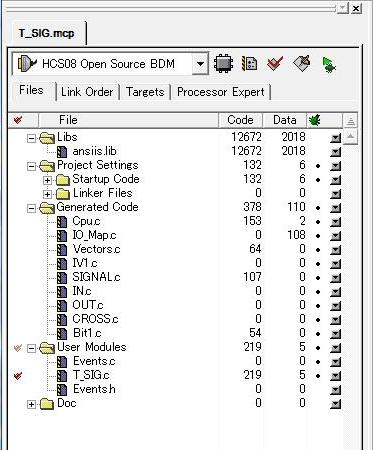Click the scrollbar up arrow
Image resolution: width=373 pixels, height=450 pixels.
[350, 136]
